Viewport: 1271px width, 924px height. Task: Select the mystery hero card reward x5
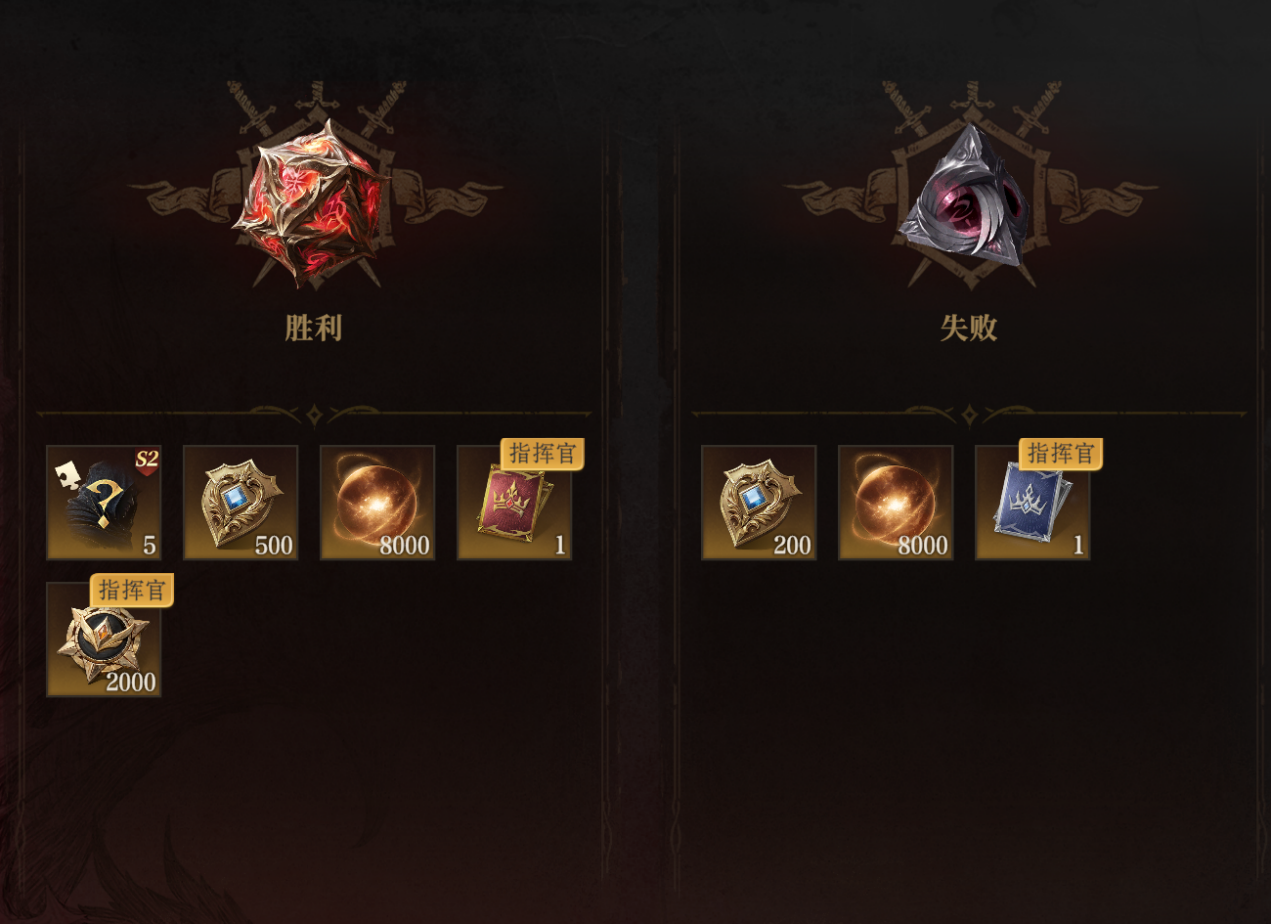click(x=104, y=503)
